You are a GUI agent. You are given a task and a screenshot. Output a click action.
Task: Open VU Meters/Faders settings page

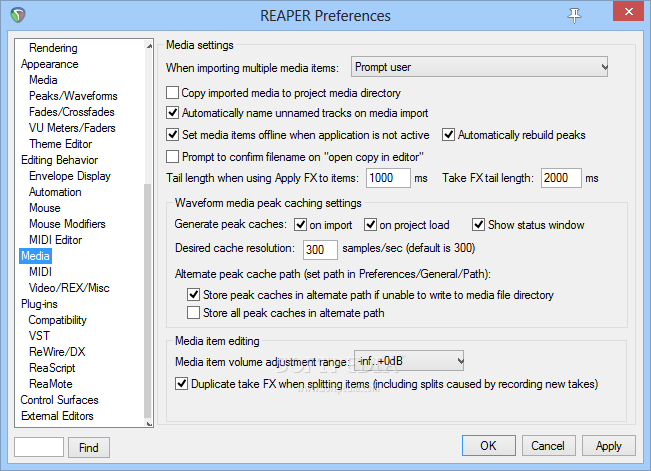point(72,128)
